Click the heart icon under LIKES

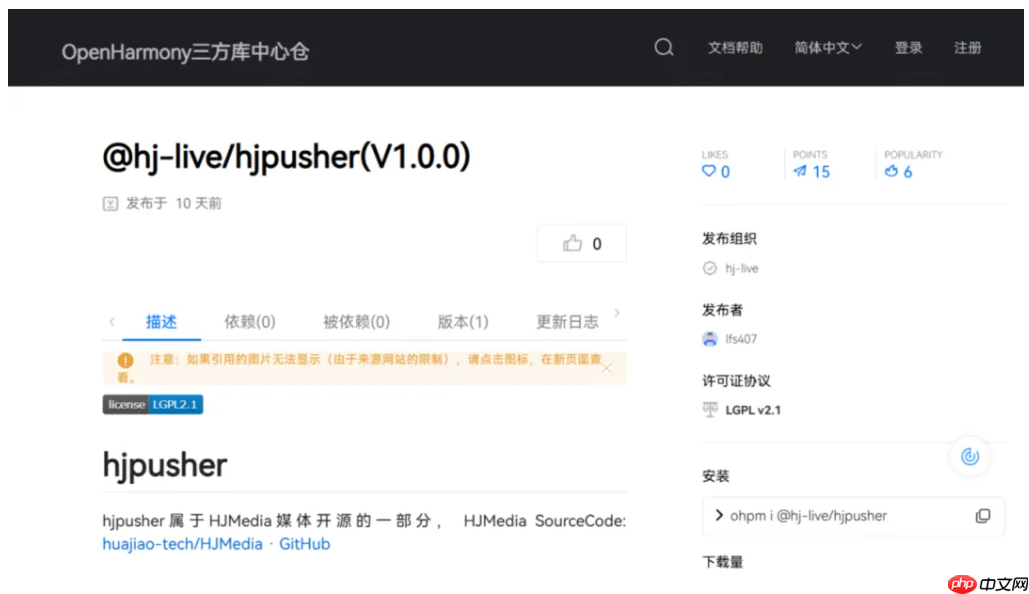[708, 172]
